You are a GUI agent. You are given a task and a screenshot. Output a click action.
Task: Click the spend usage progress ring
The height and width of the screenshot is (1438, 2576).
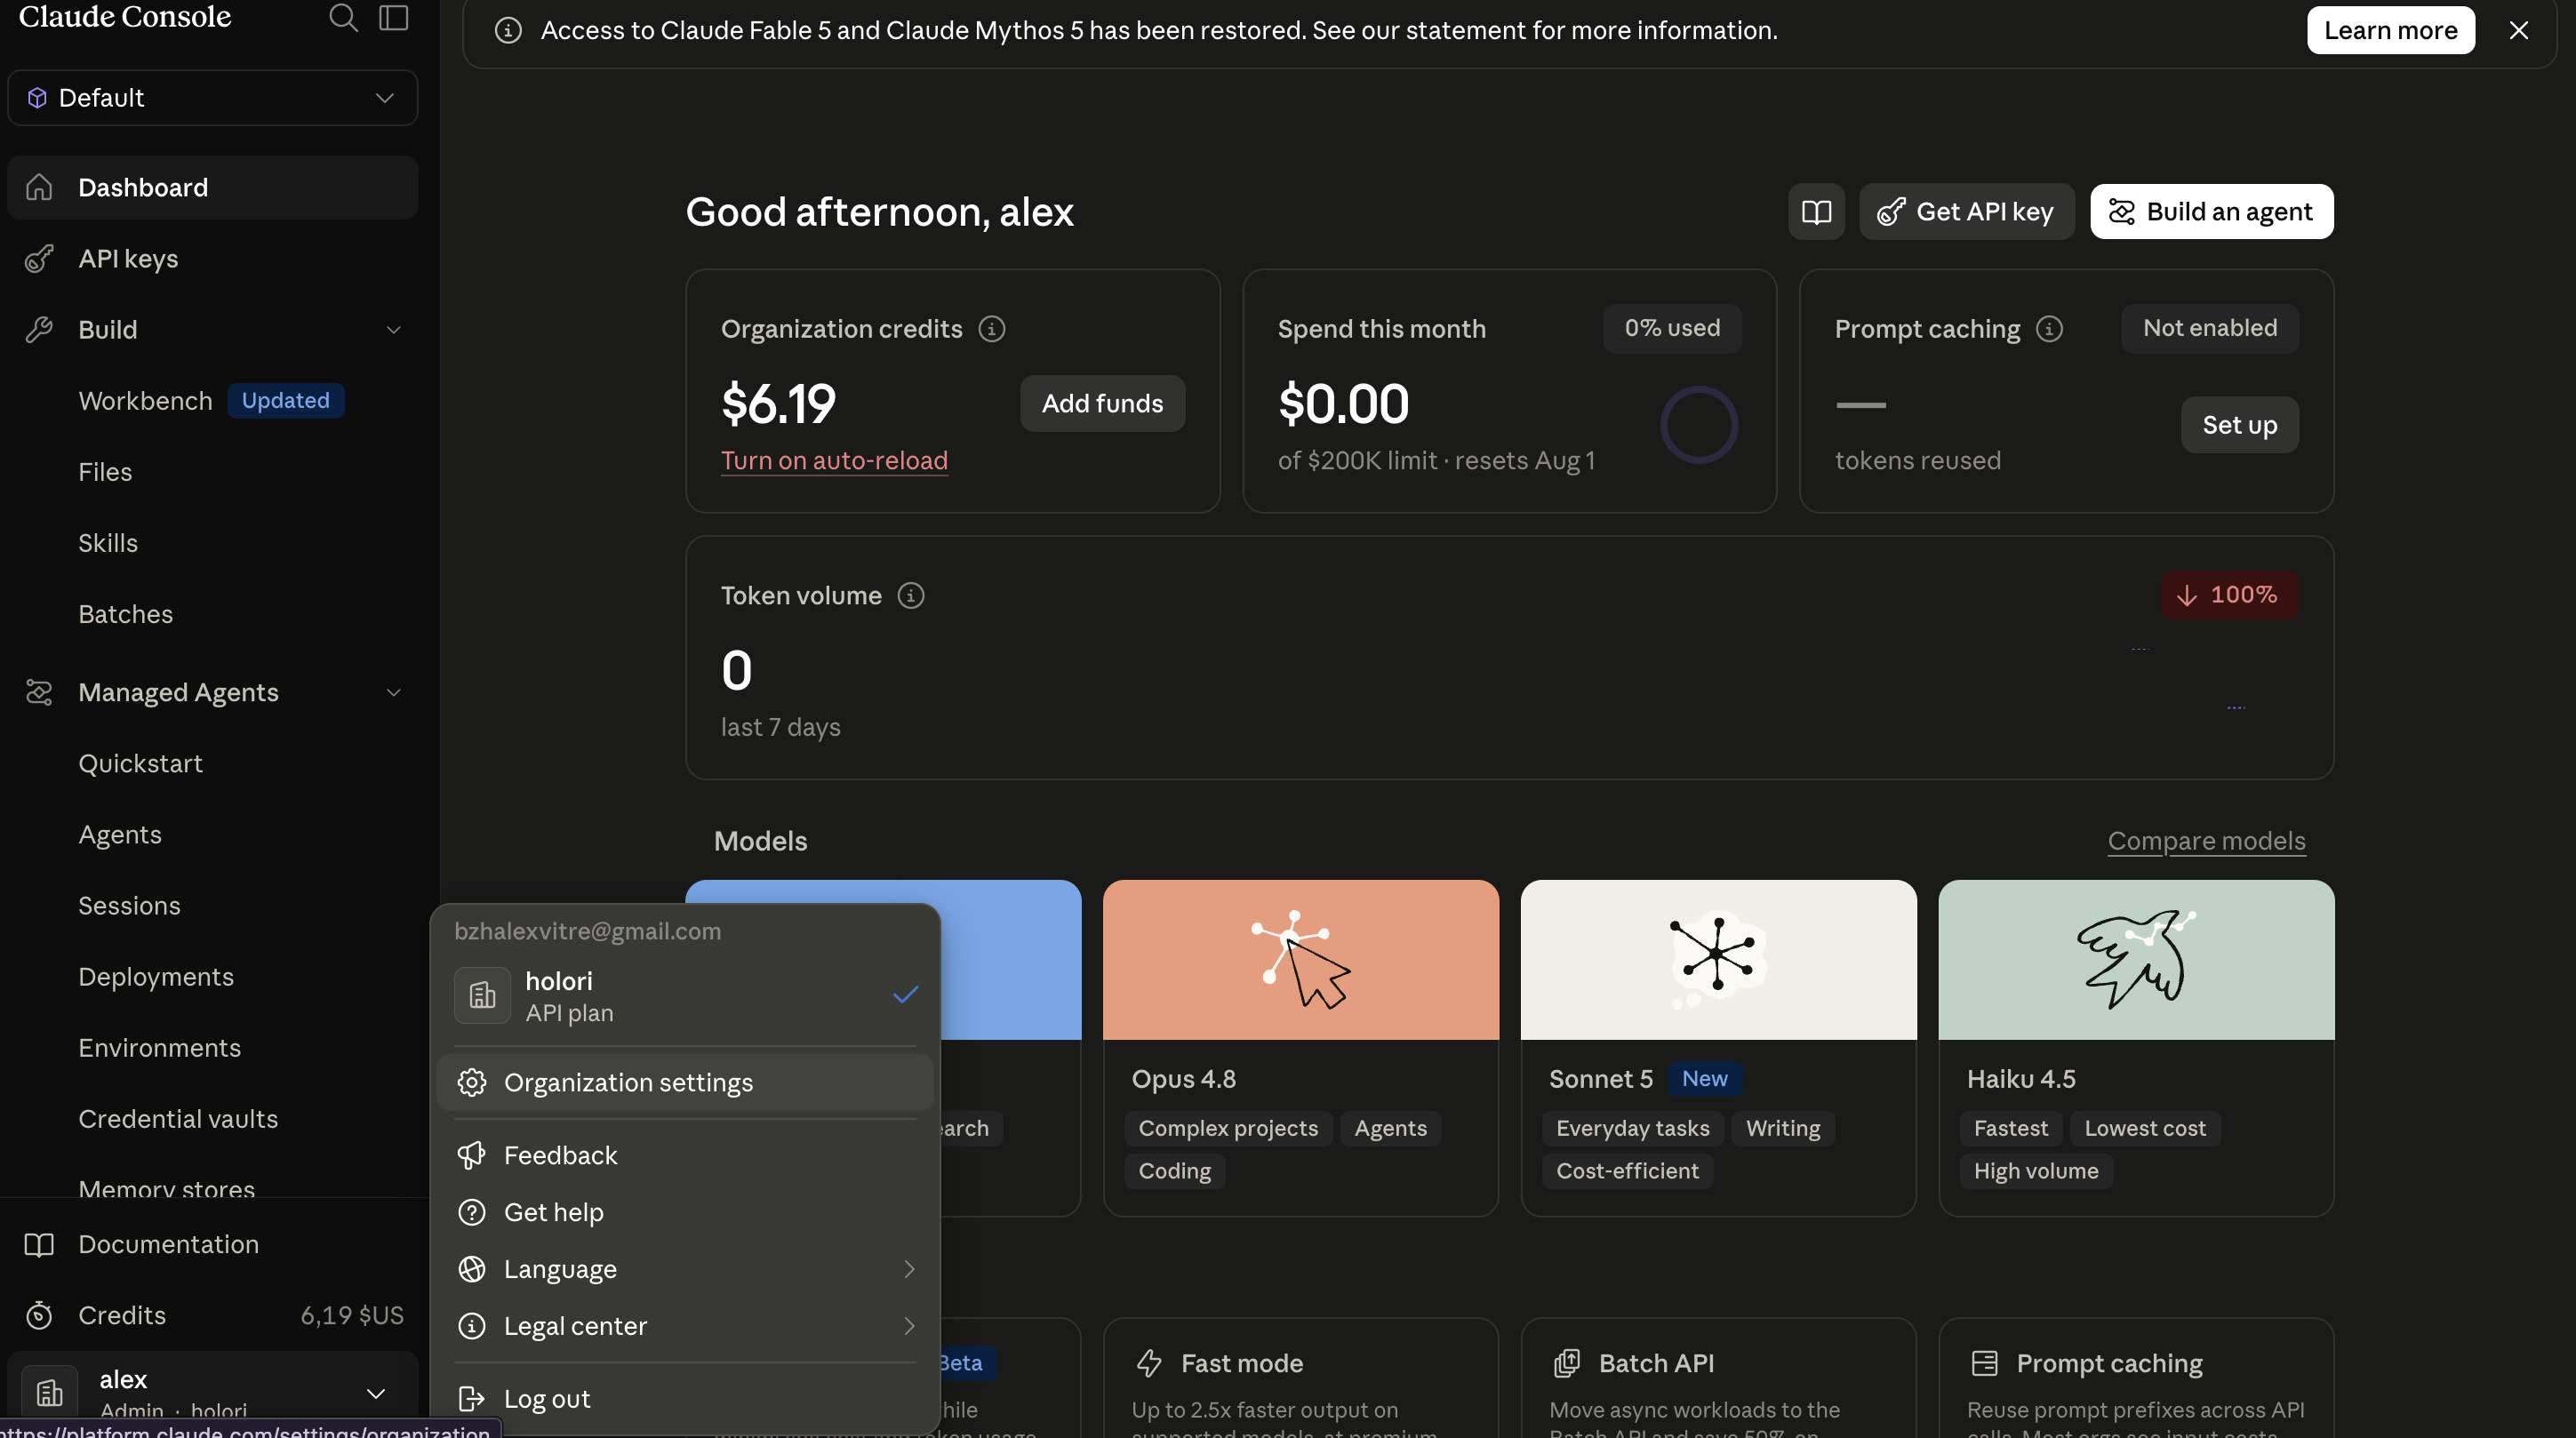(x=1699, y=424)
